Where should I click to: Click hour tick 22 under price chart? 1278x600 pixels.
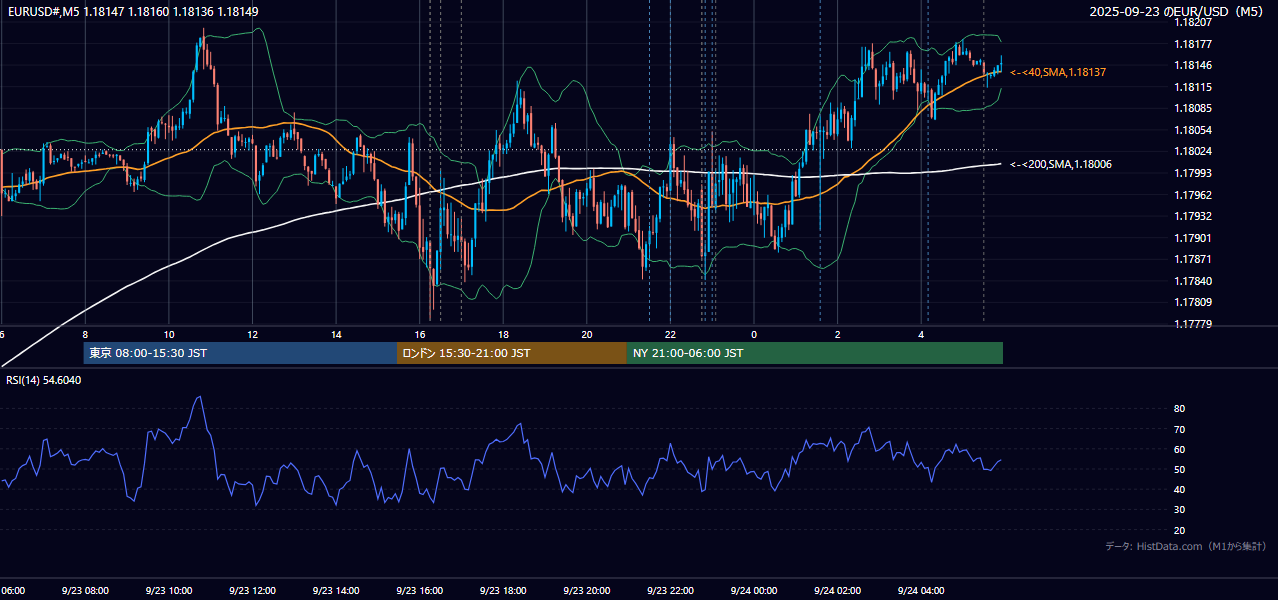670,334
